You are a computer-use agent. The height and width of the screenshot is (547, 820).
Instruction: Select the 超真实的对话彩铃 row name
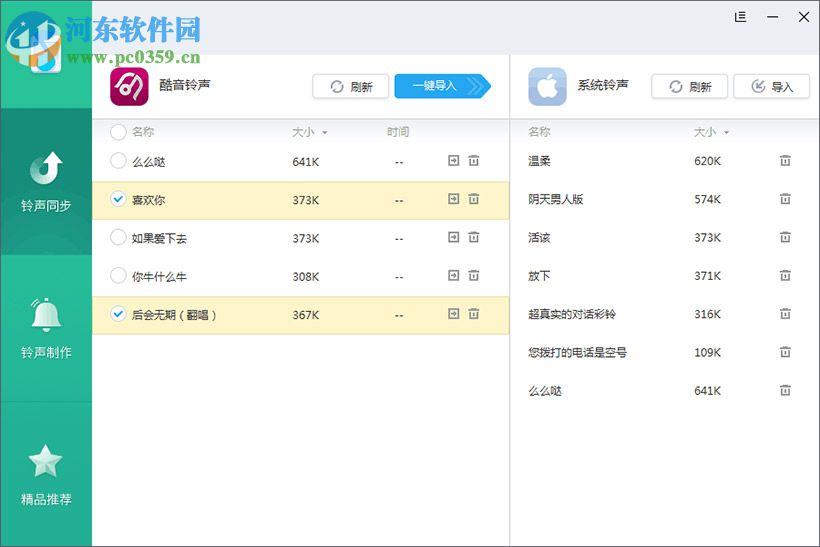[572, 314]
